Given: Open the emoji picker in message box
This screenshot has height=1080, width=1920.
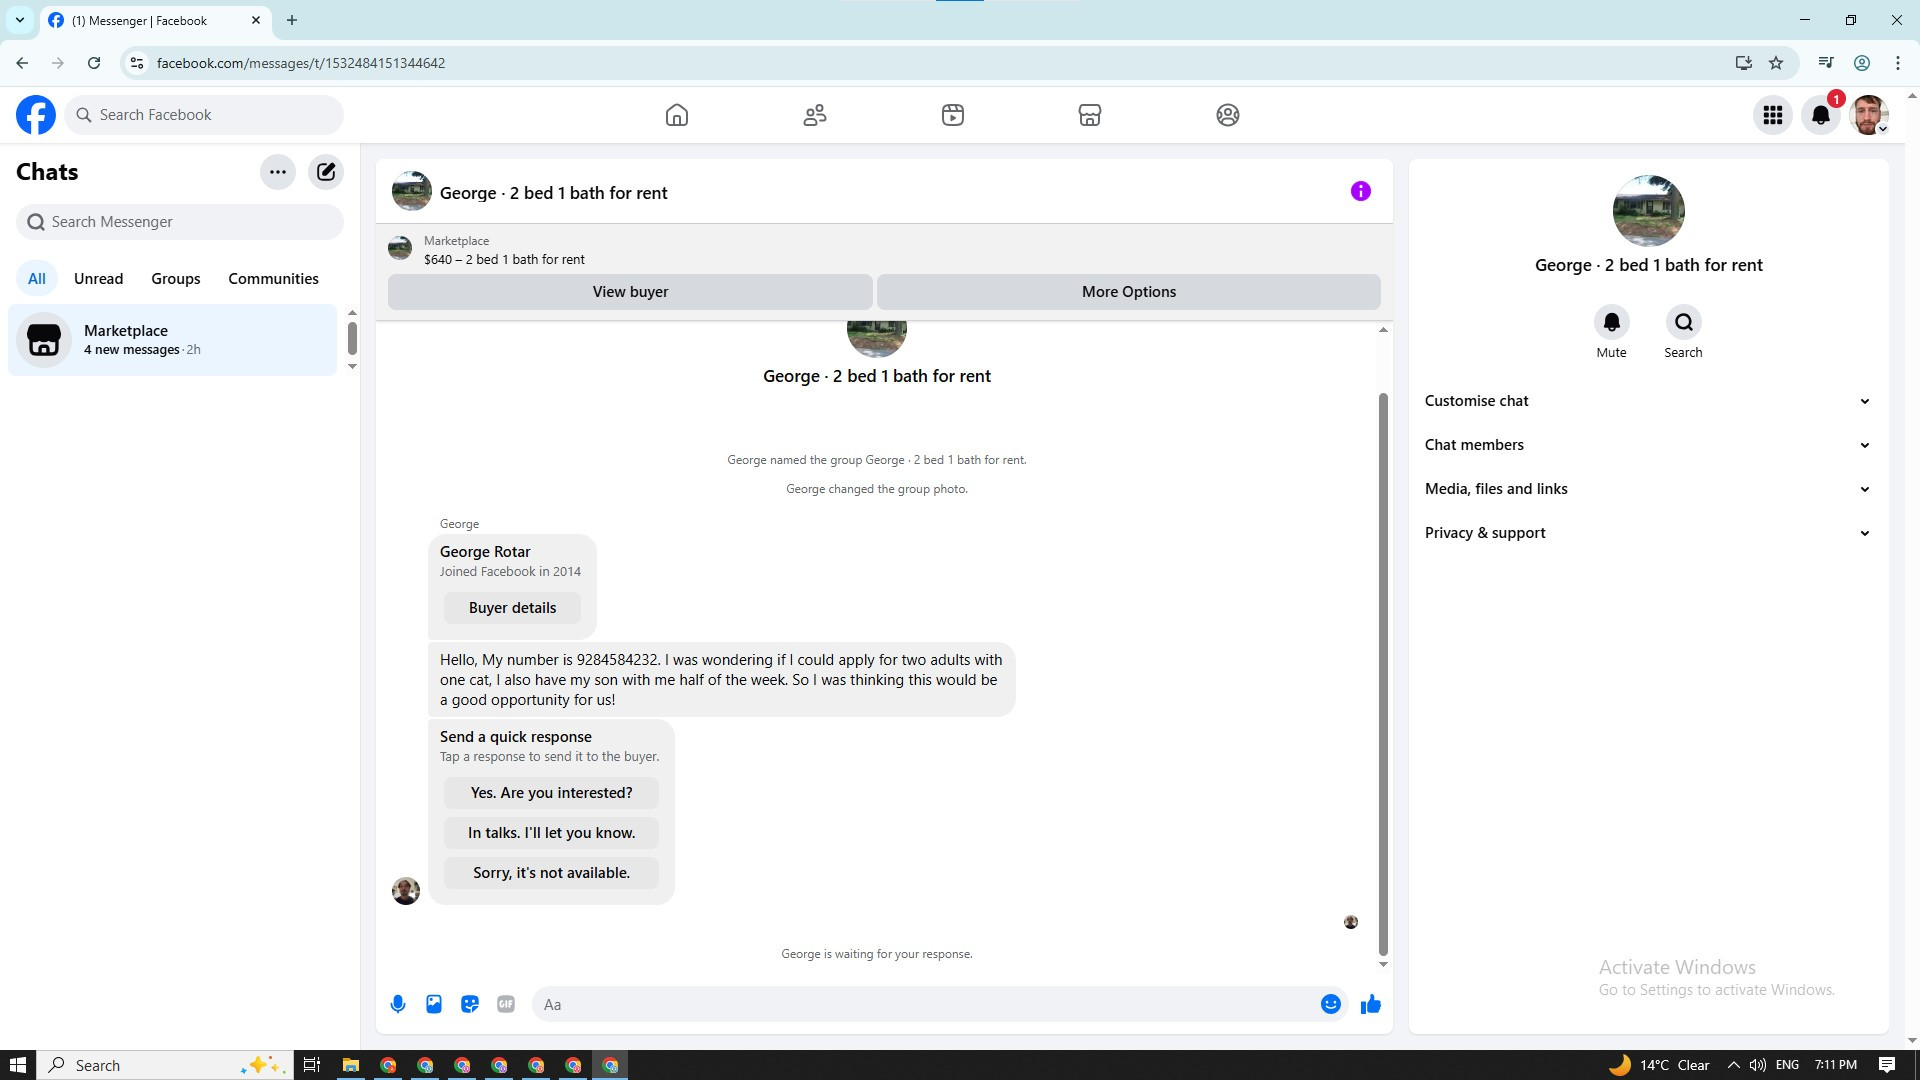Looking at the screenshot, I should pos(1330,1004).
